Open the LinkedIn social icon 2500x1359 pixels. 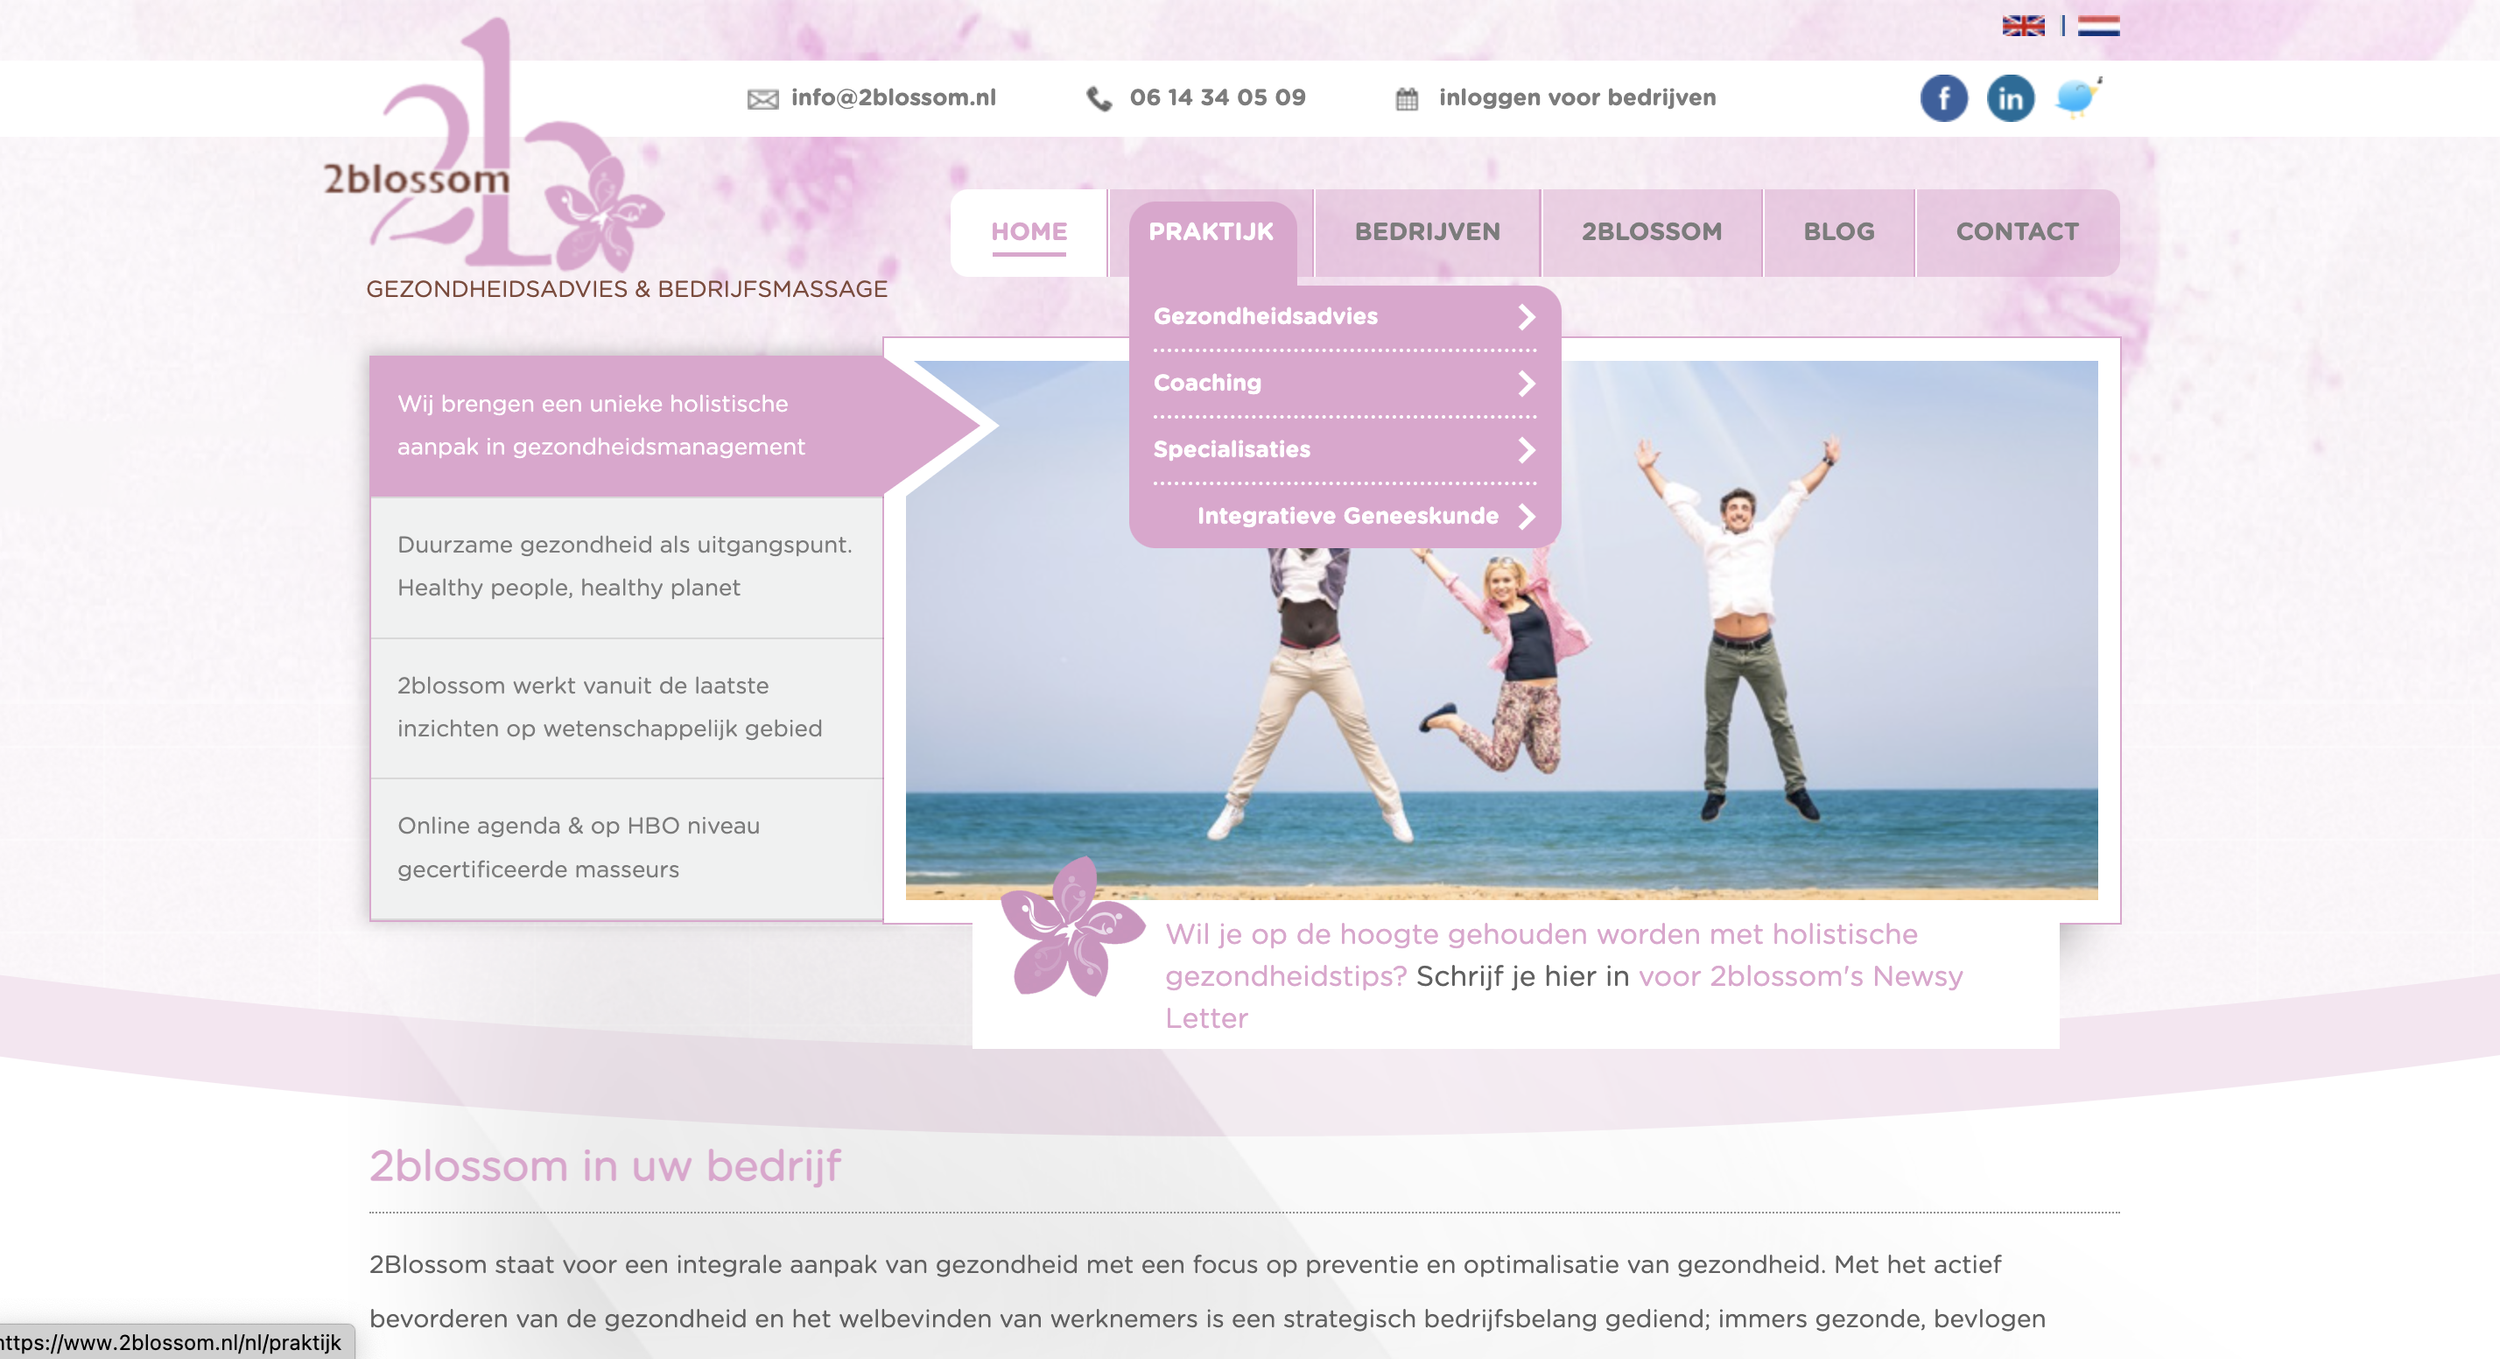coord(2010,98)
